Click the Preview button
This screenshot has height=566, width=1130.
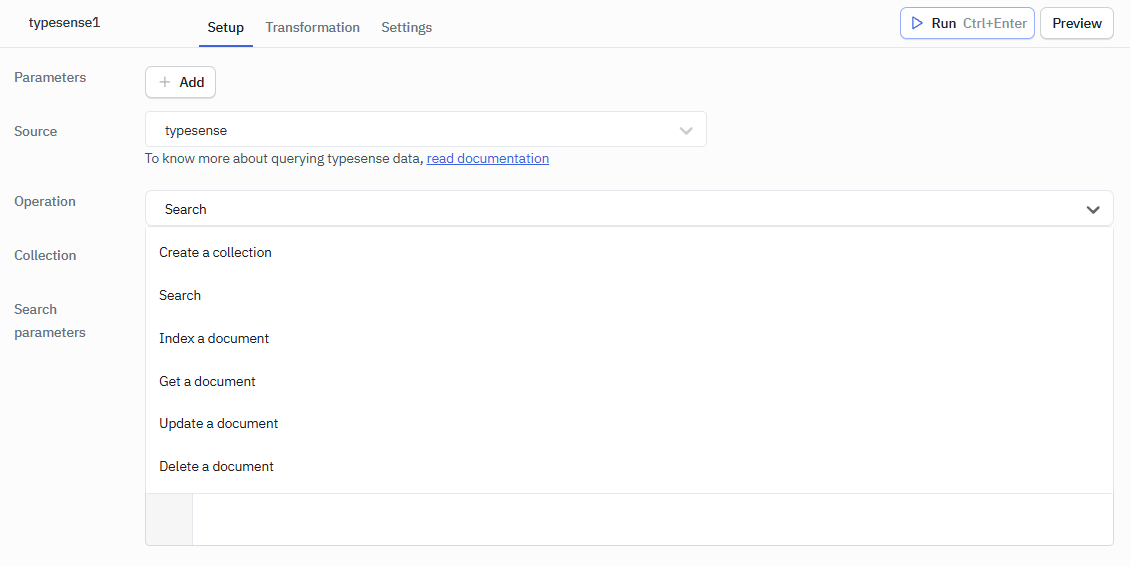coord(1077,23)
